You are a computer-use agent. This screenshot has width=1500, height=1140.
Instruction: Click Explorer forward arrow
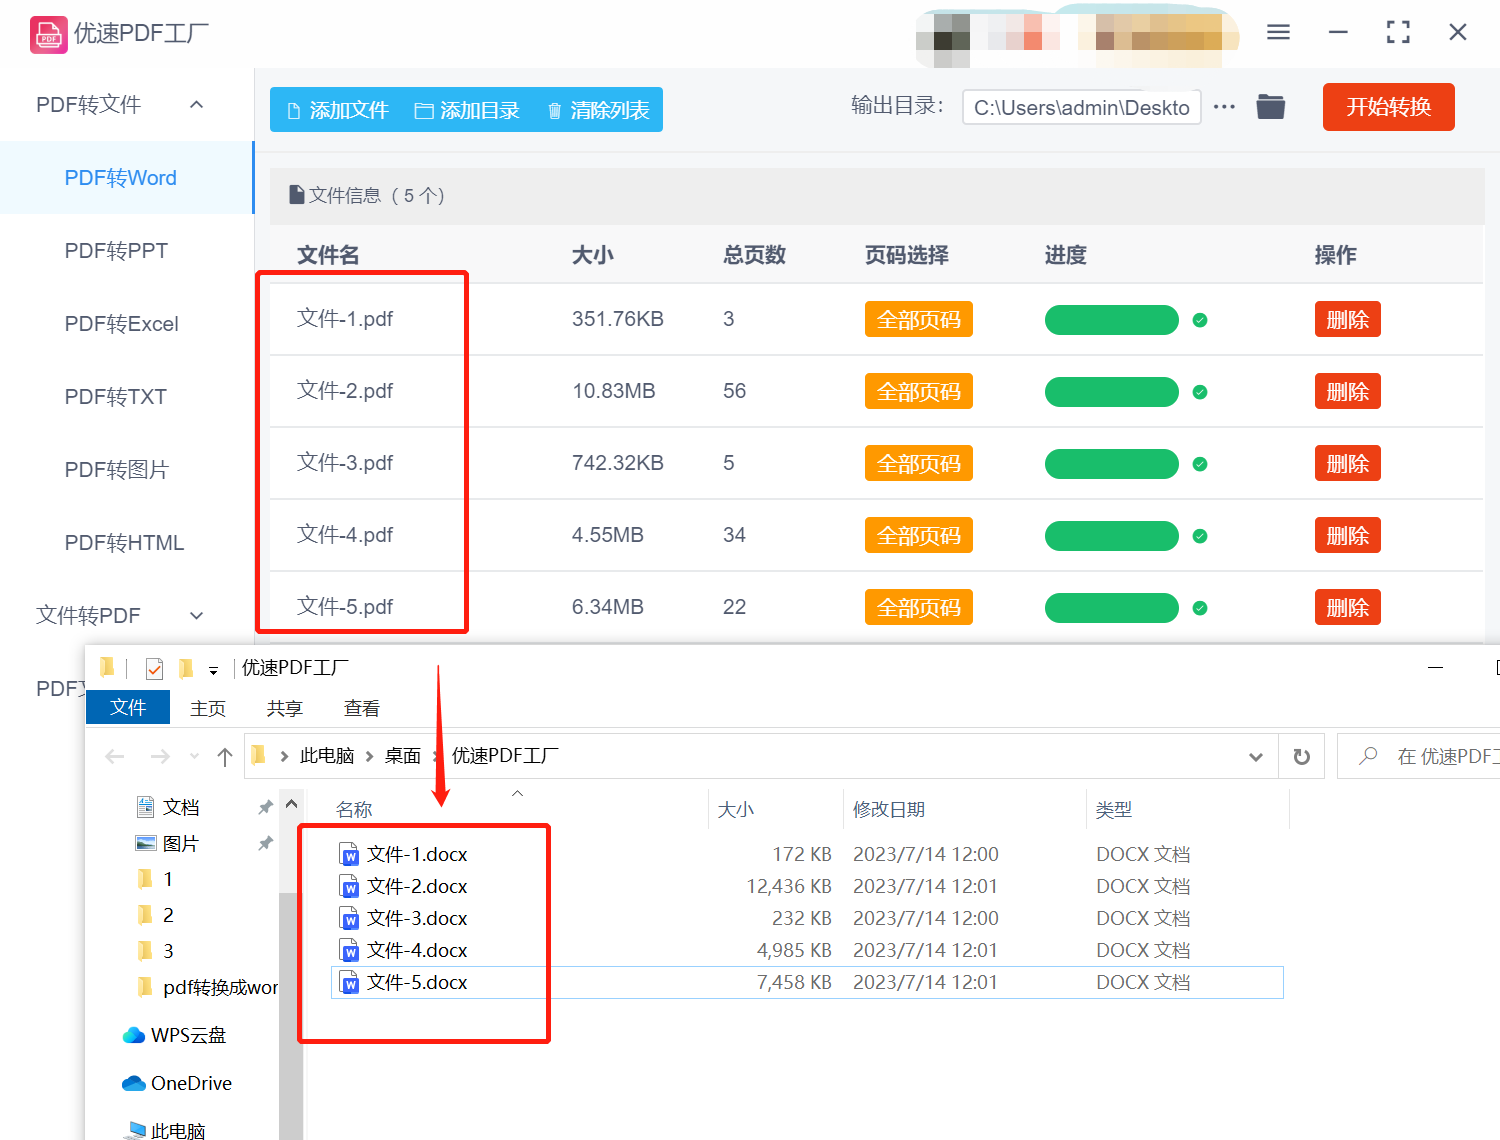160,757
